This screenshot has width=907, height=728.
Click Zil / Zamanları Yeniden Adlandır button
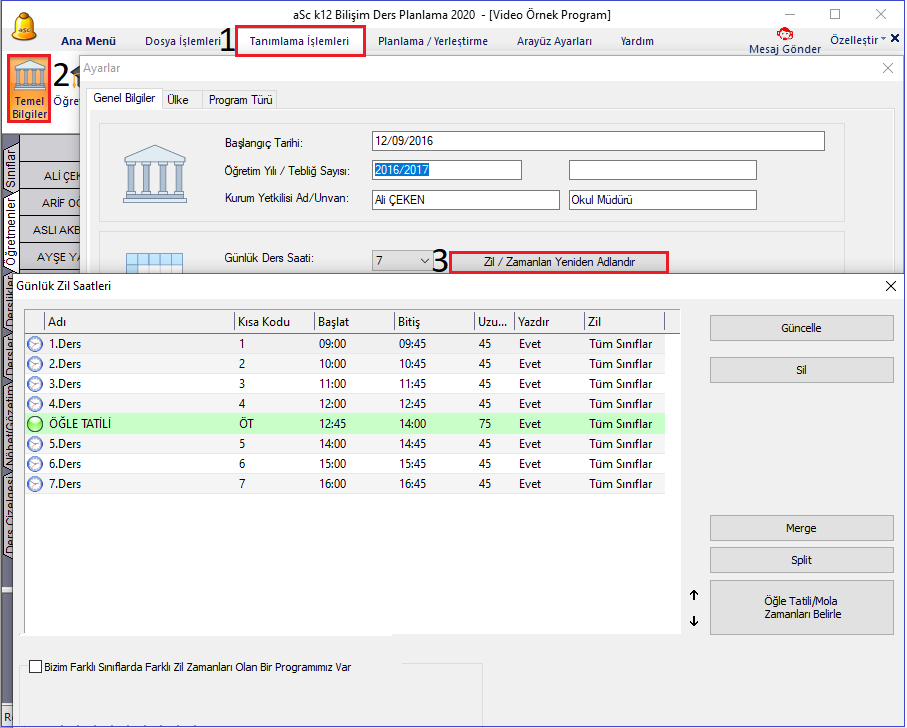(x=558, y=262)
